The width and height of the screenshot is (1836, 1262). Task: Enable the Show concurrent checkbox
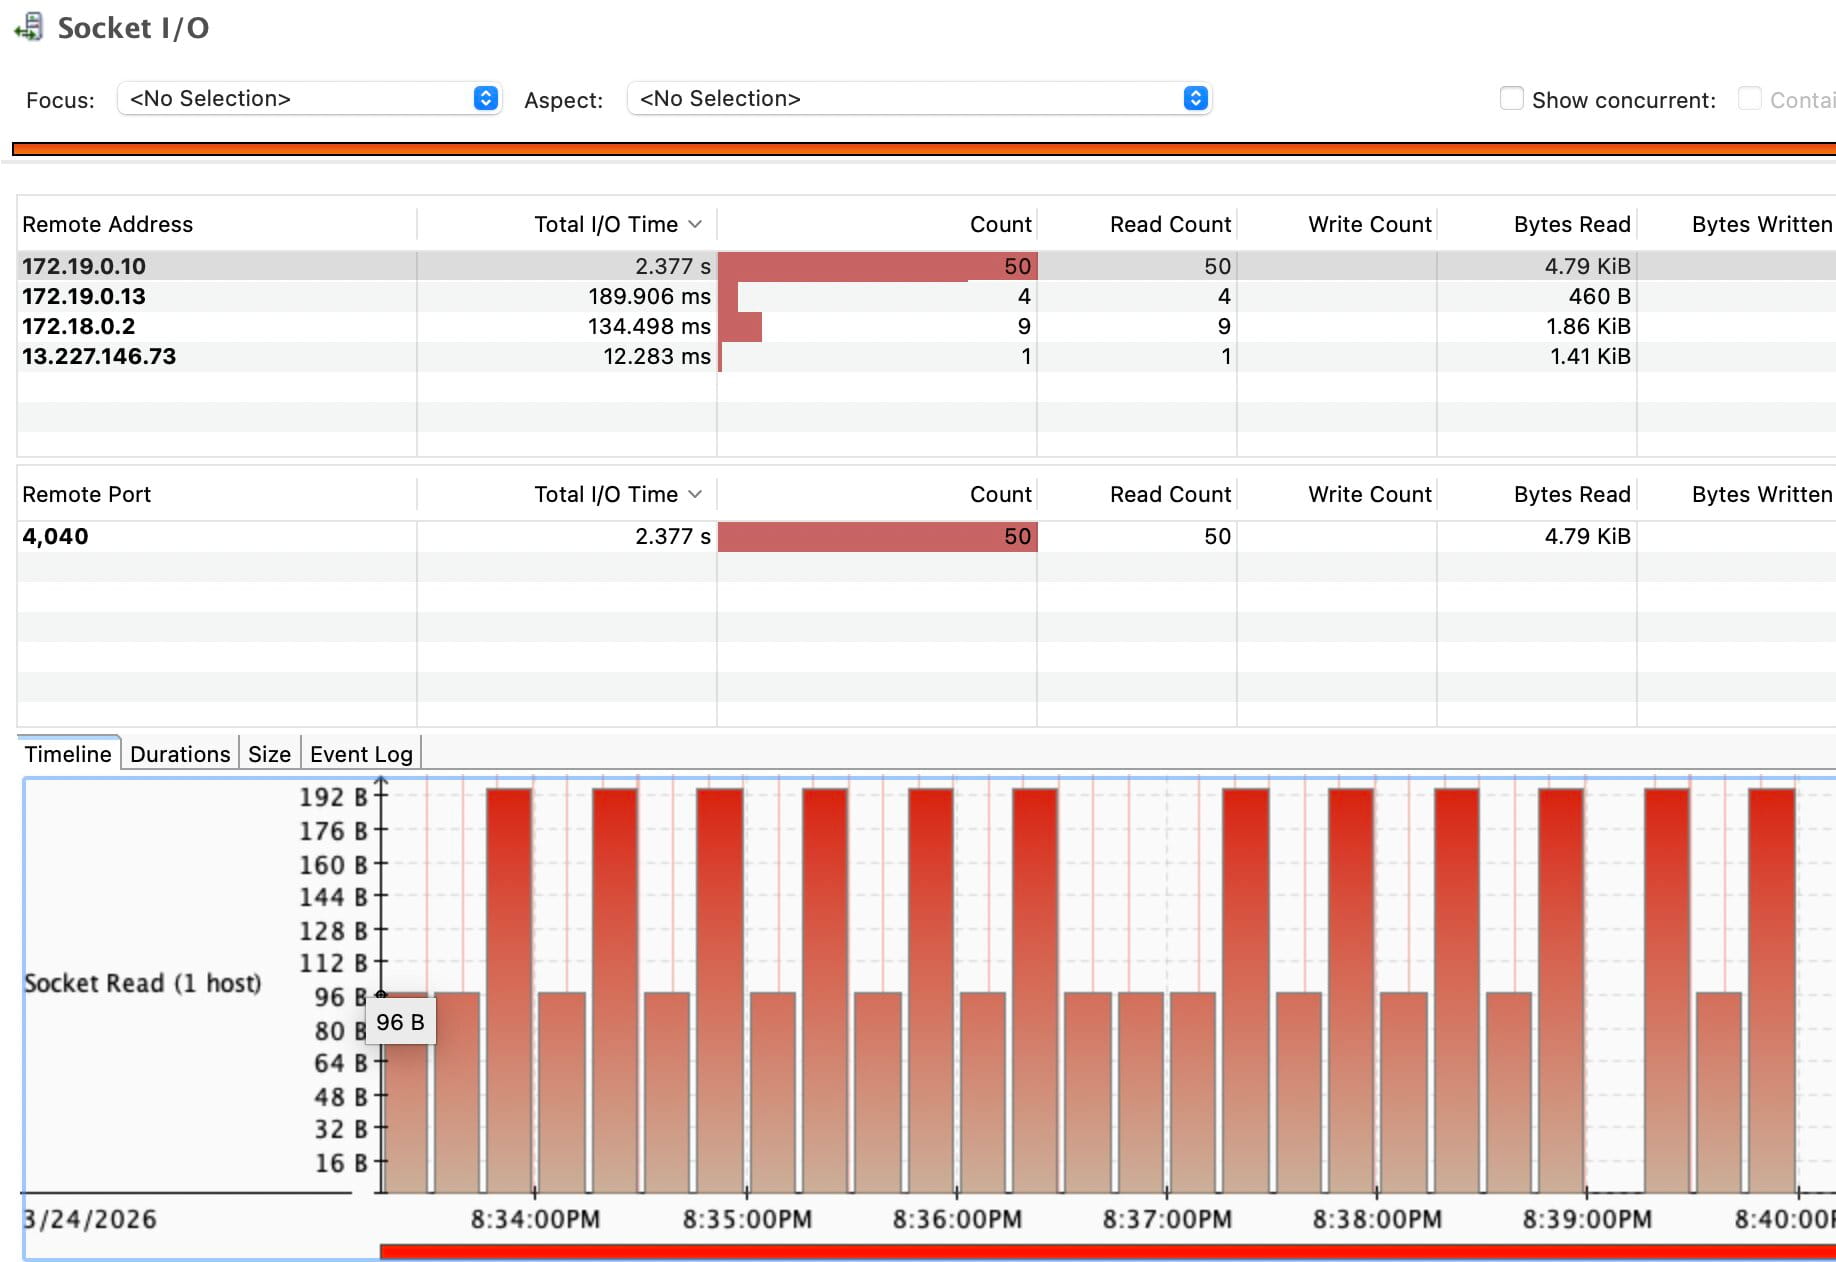[1511, 99]
